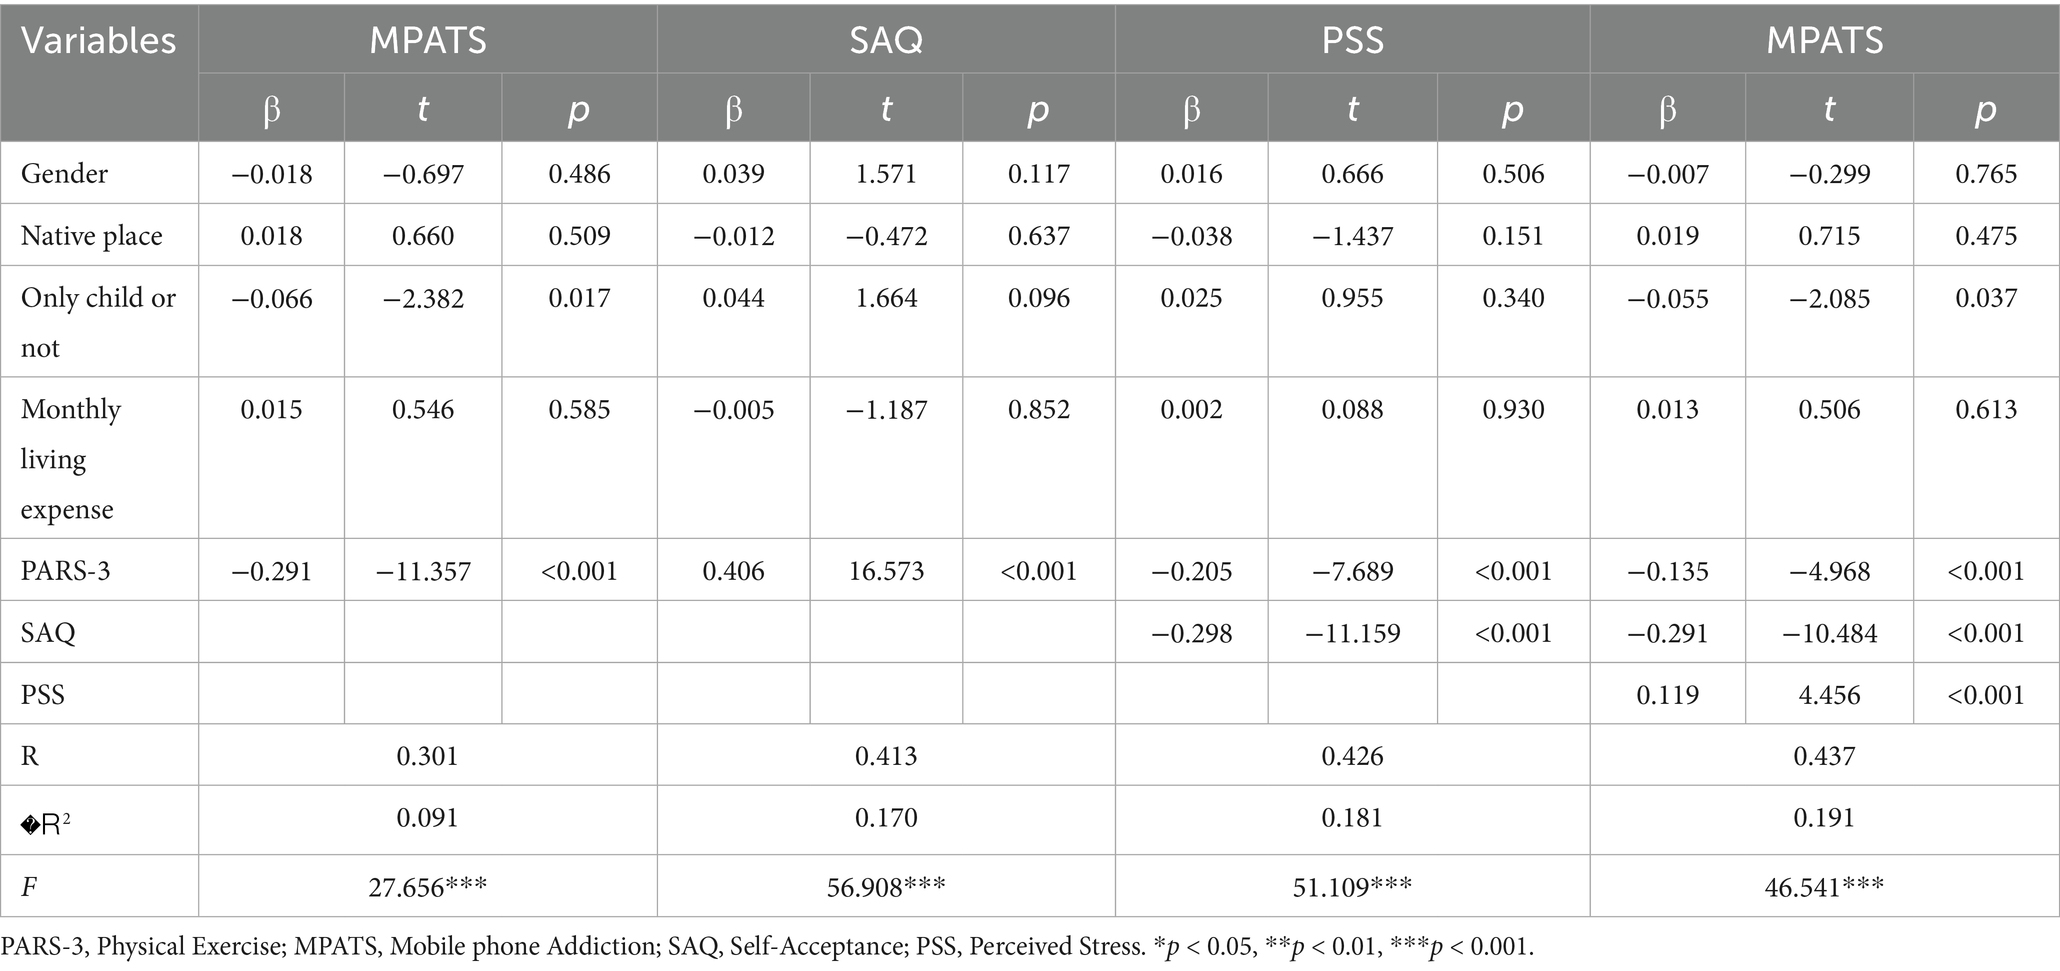Screen dimensions: 2060x971
Task: Click the t value 16.573
Action: click(886, 571)
